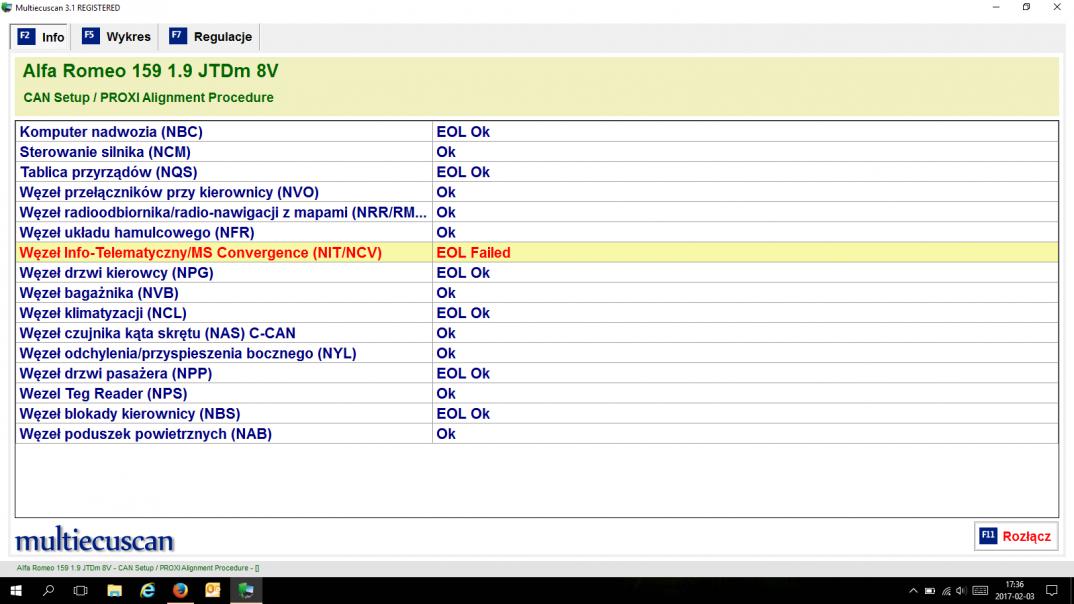Open File Explorer from taskbar

(x=114, y=590)
